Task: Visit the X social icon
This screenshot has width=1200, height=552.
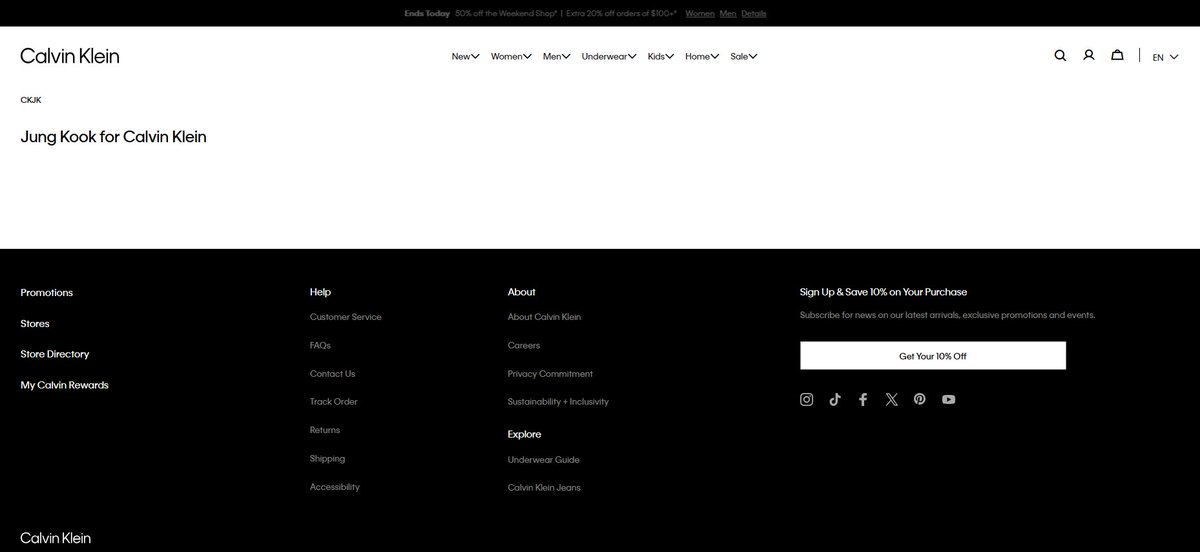Action: pyautogui.click(x=891, y=399)
